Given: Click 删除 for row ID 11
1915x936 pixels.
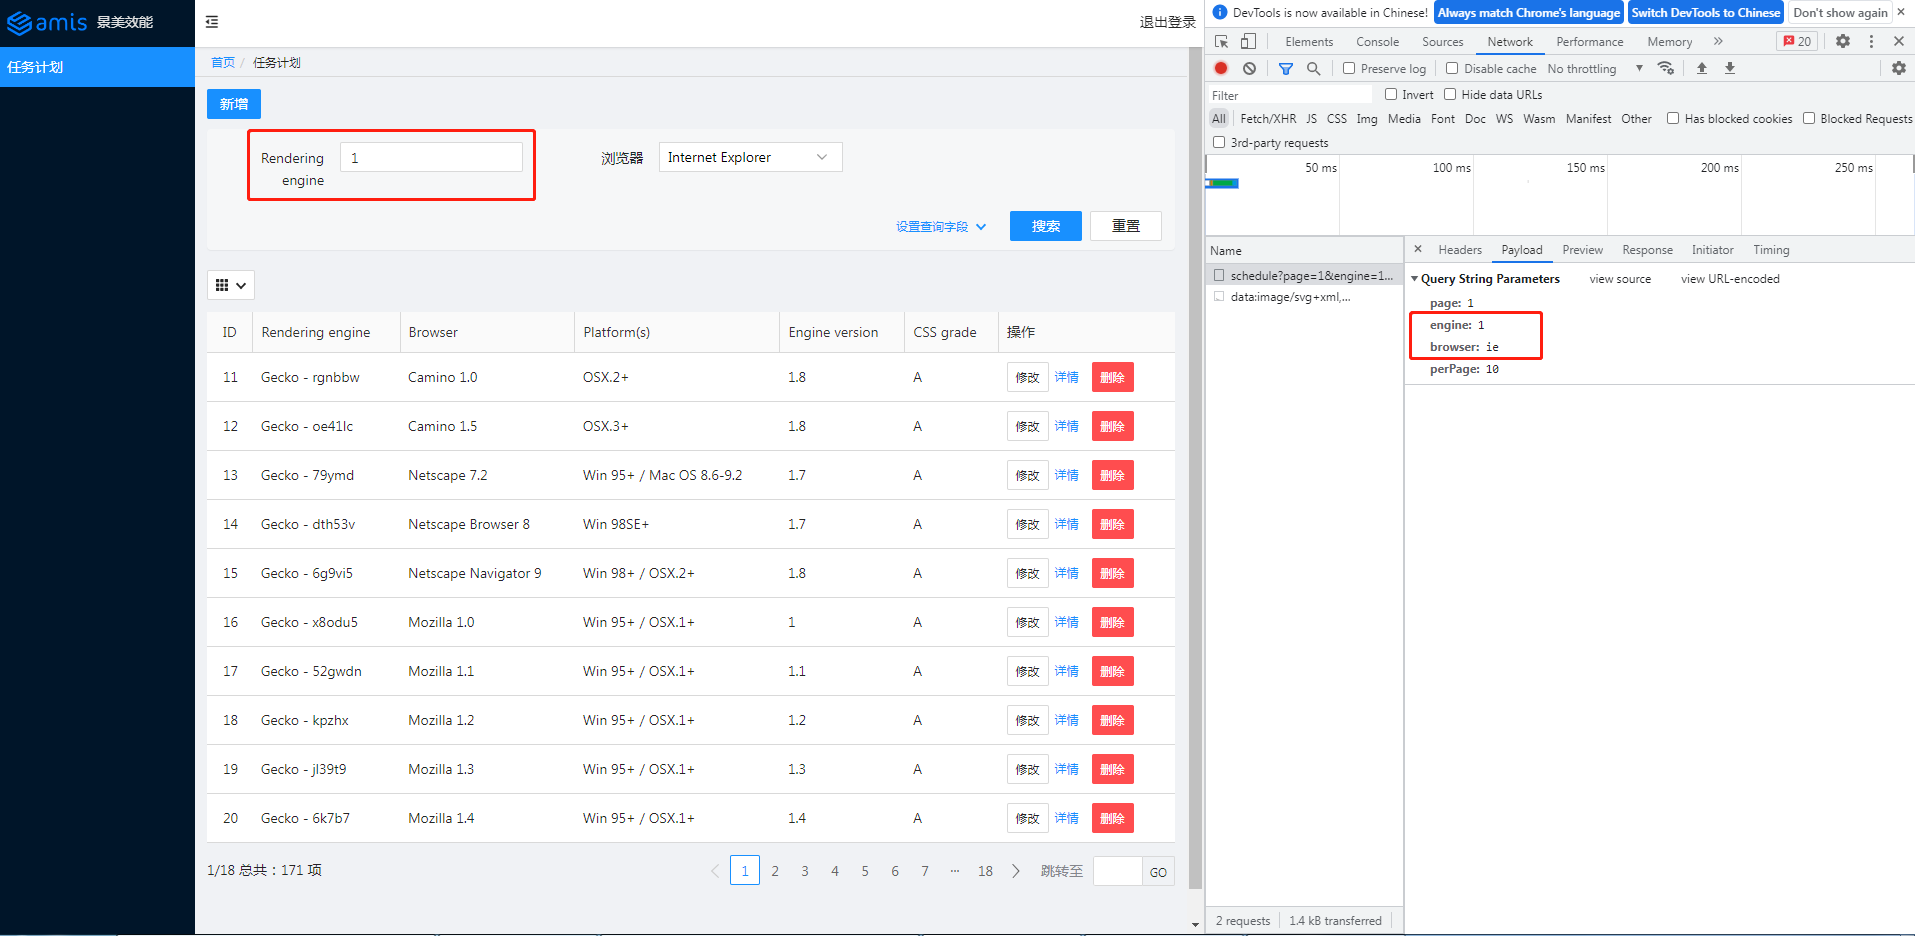Looking at the screenshot, I should coord(1113,377).
